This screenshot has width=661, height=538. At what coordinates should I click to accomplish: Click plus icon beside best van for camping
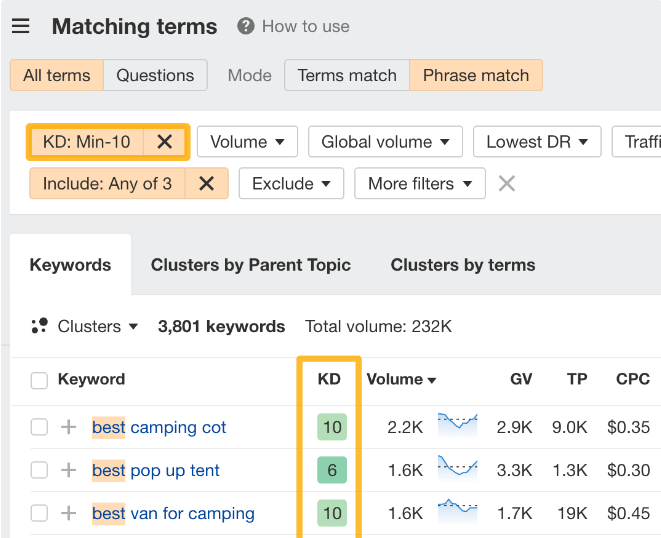(x=68, y=514)
